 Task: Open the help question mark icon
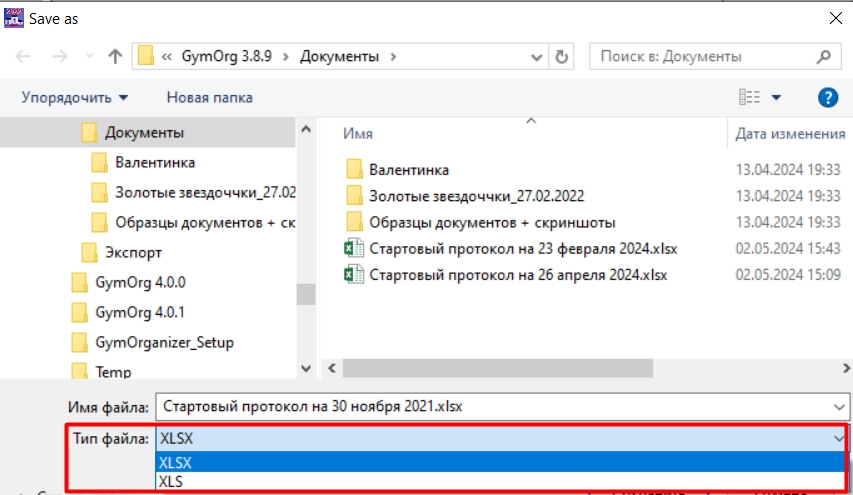pyautogui.click(x=827, y=97)
